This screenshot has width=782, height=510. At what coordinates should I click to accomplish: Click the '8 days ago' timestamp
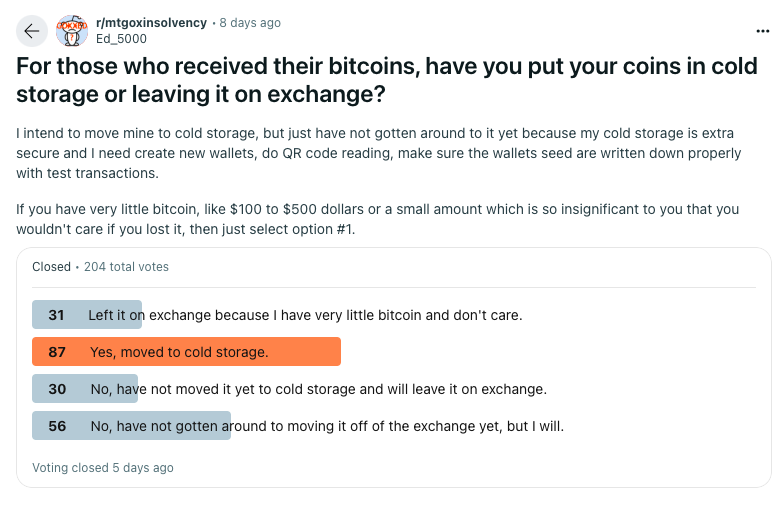pos(250,23)
